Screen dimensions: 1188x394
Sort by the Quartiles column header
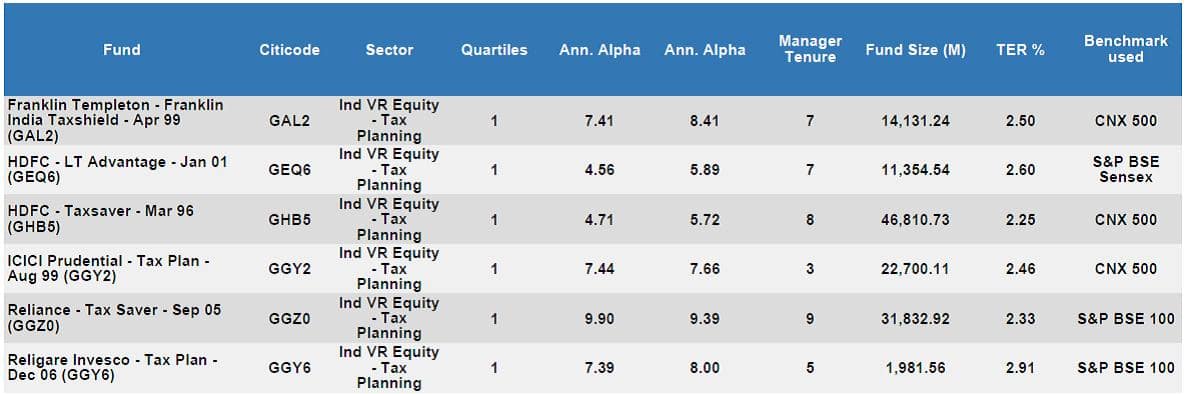(494, 50)
